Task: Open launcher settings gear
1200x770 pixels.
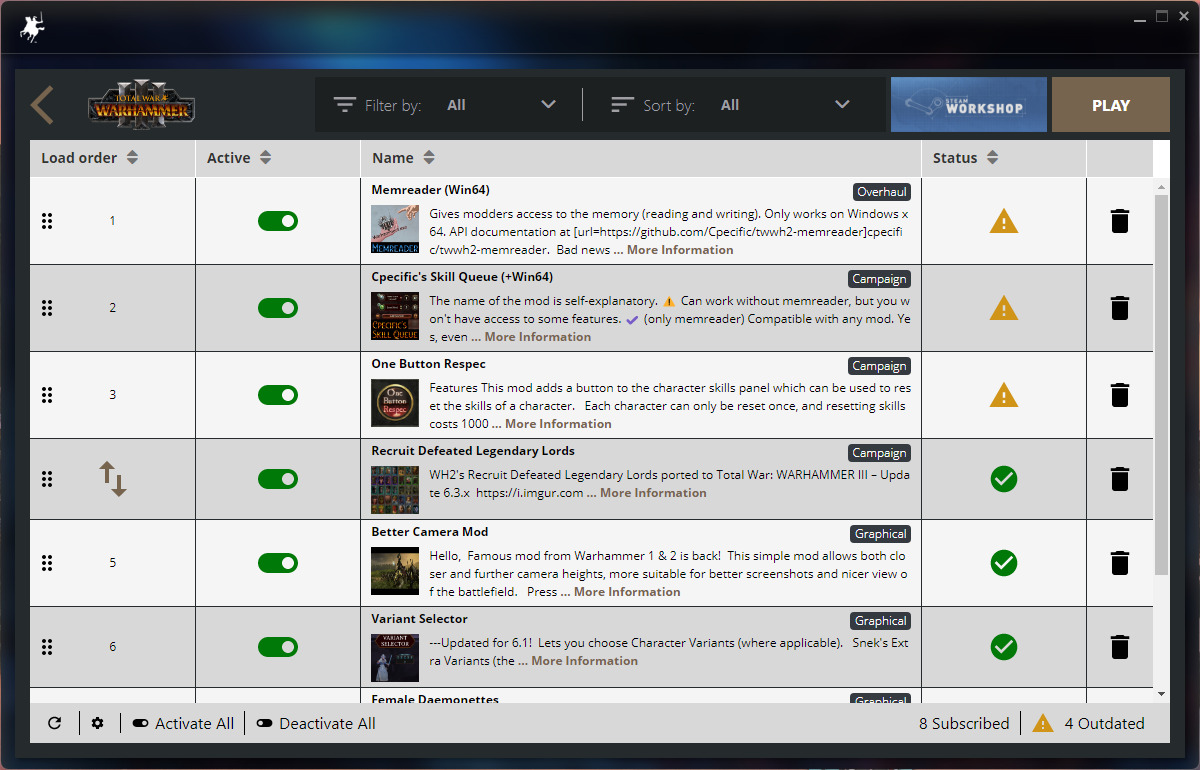Action: click(97, 723)
